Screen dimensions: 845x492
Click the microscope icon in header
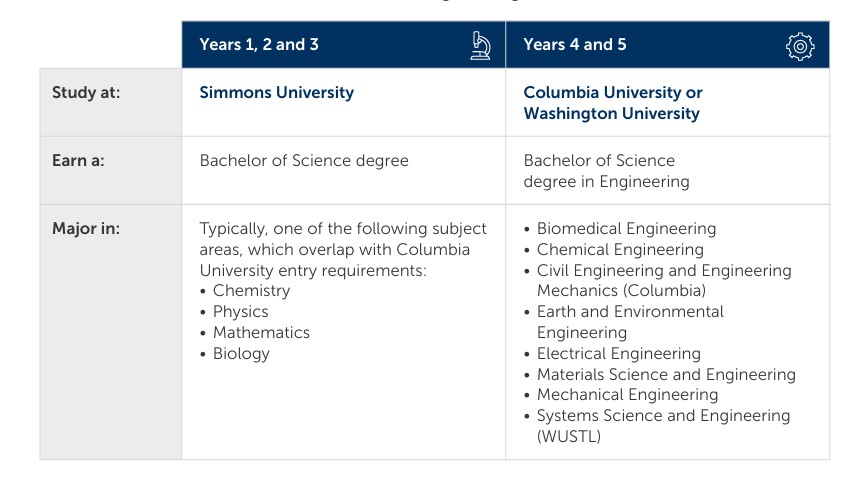tap(480, 45)
